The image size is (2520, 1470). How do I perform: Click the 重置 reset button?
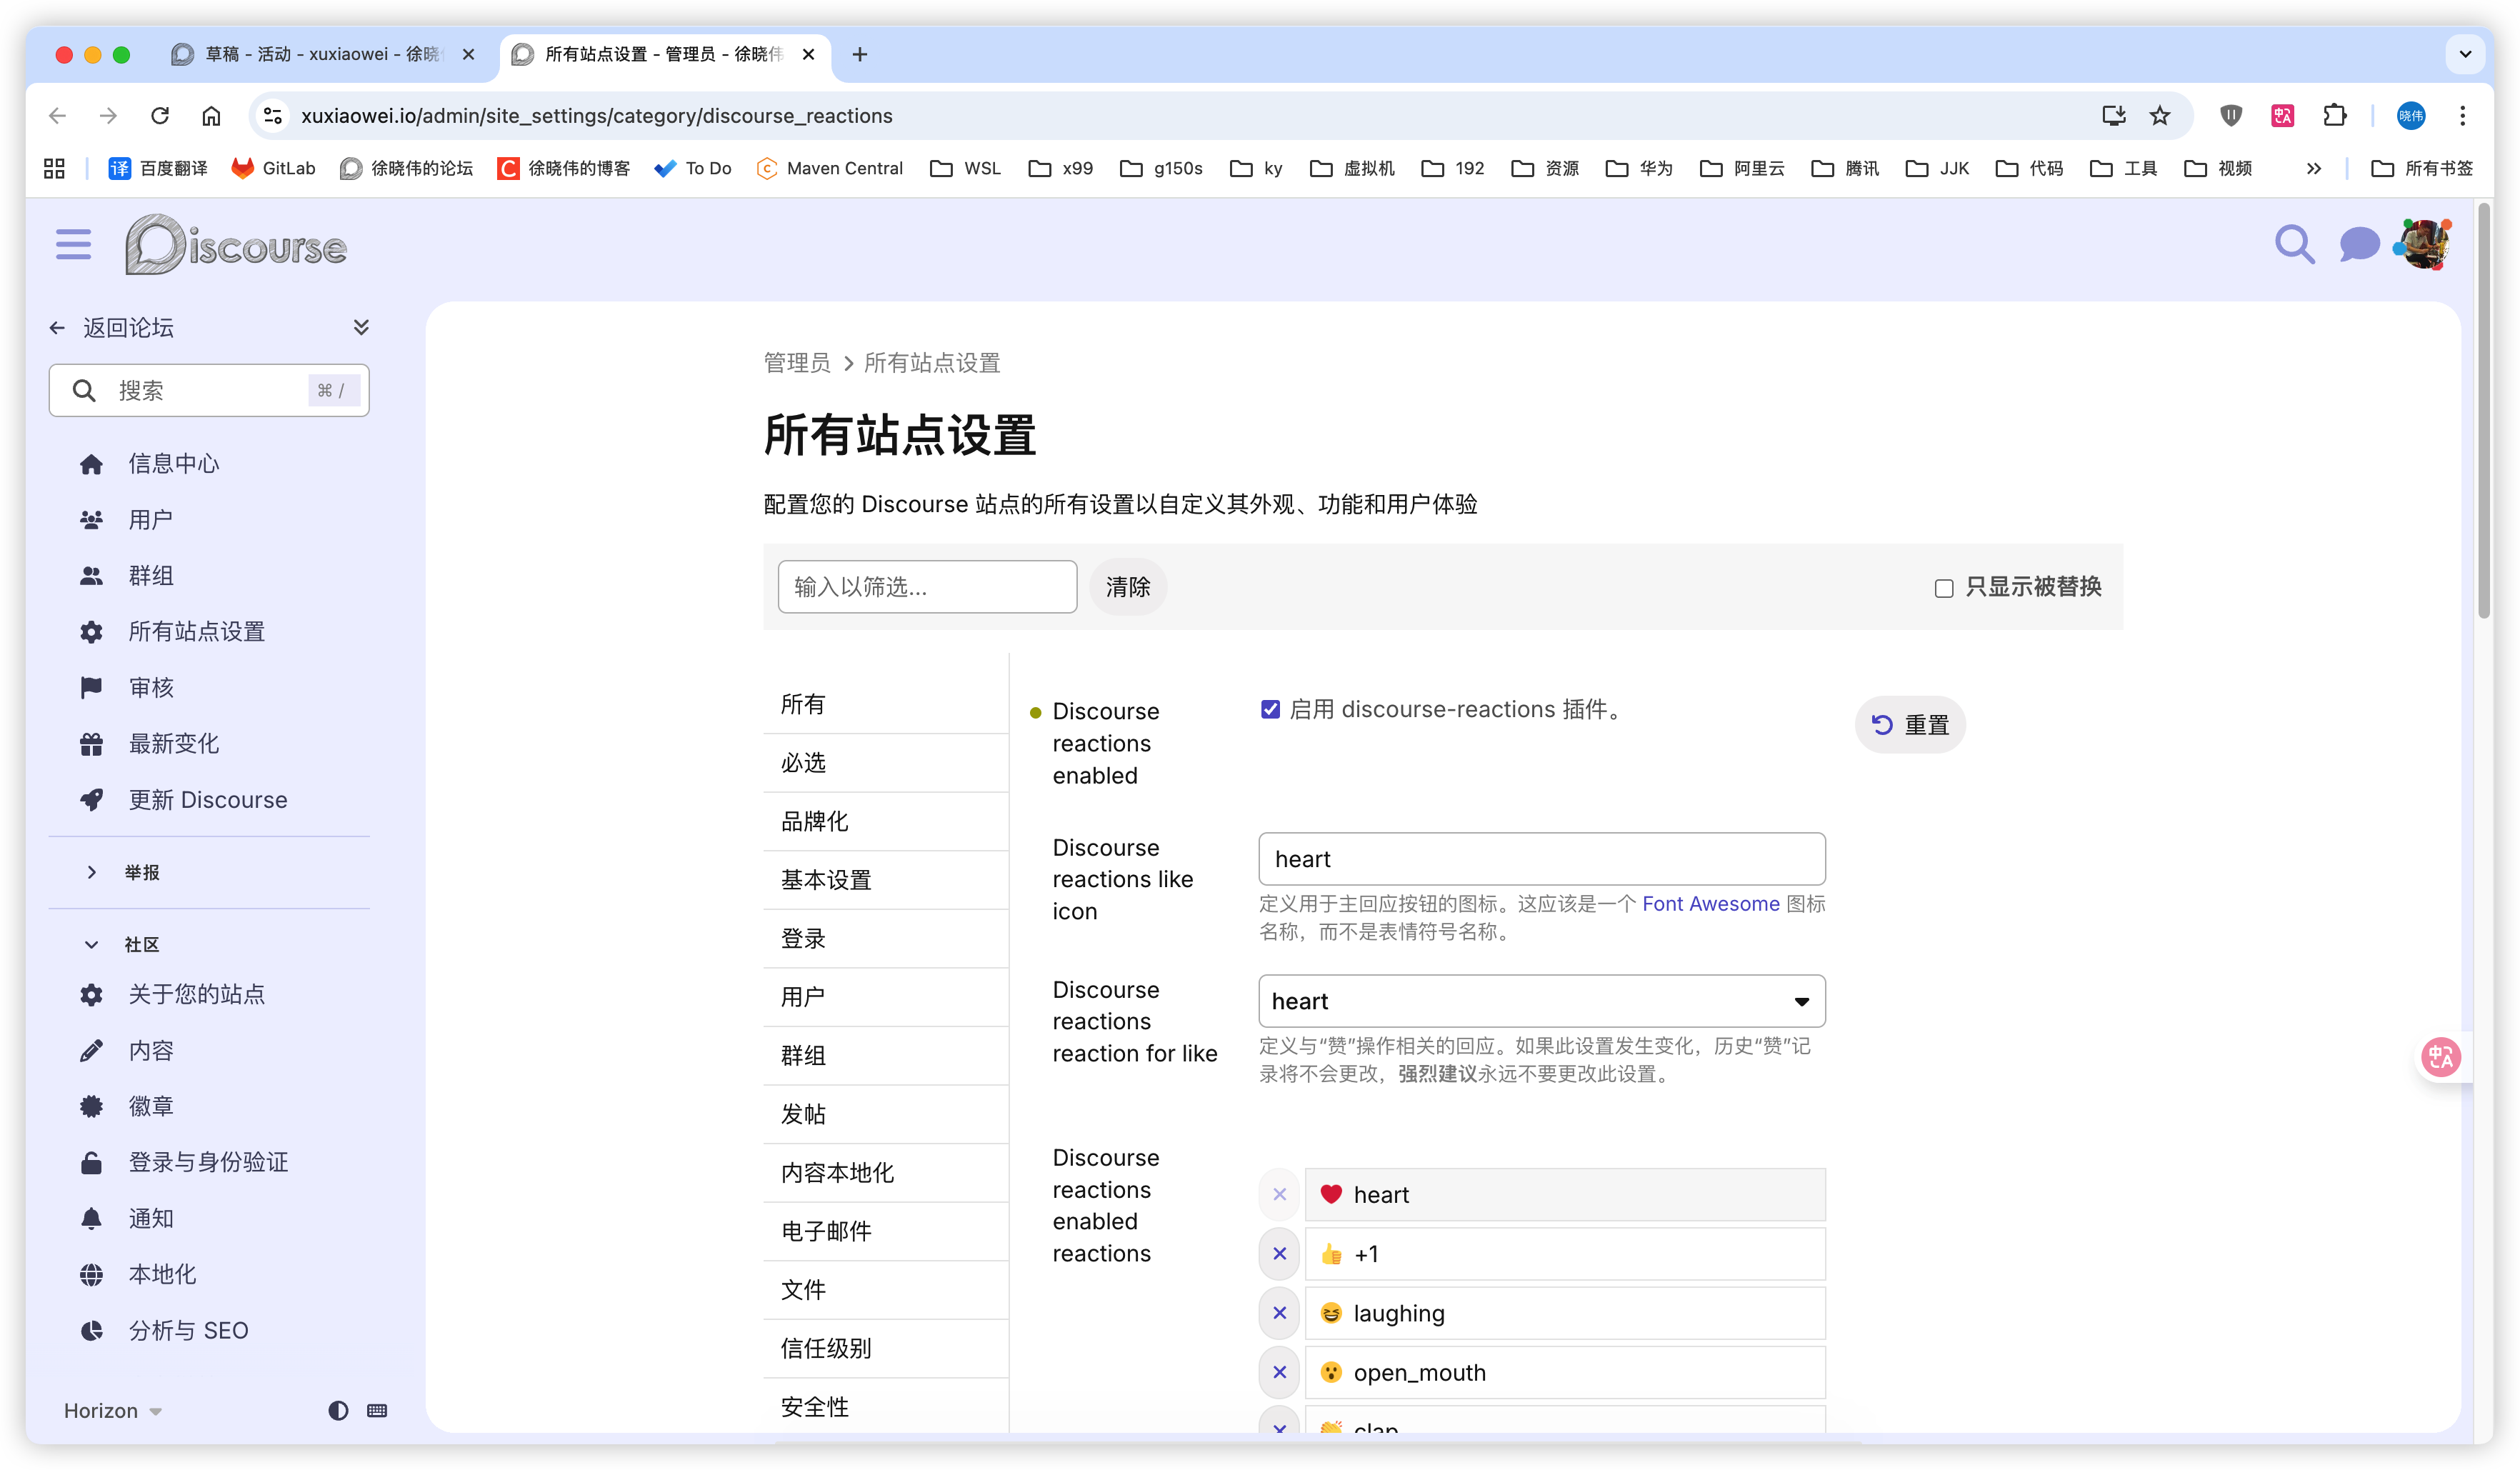[1909, 724]
